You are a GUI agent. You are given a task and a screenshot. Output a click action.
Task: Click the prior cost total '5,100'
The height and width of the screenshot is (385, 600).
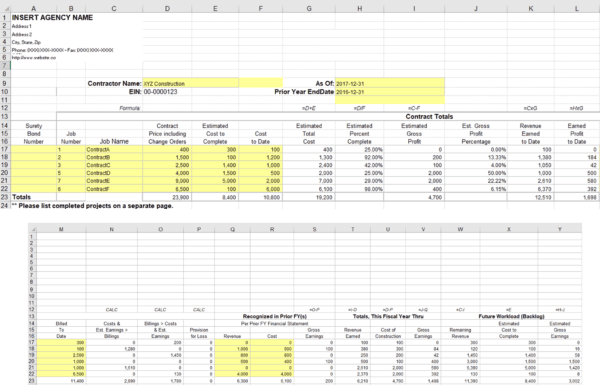272,381
